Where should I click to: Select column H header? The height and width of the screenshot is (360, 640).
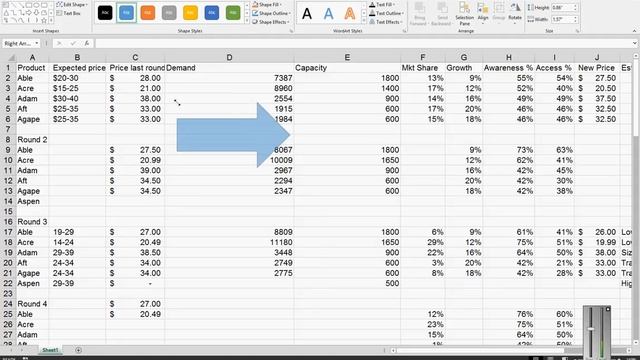(x=508, y=58)
